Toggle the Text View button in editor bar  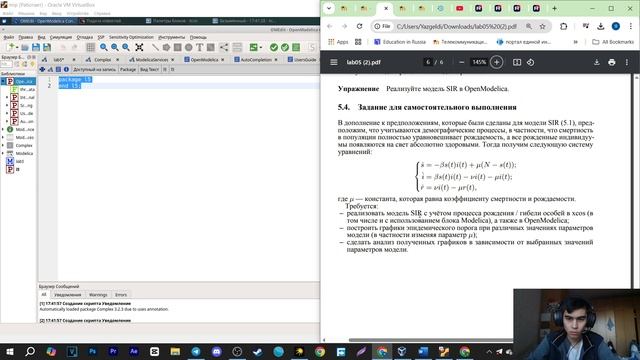(58, 69)
